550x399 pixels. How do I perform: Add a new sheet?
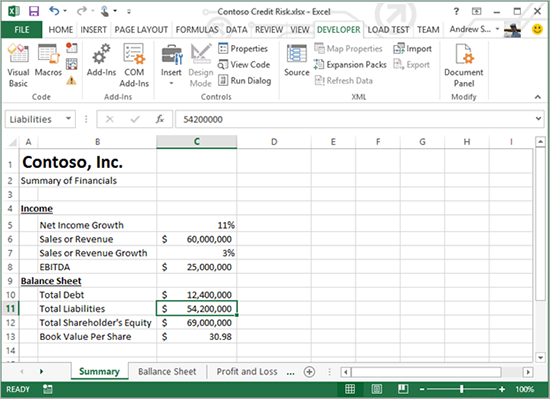tap(309, 372)
